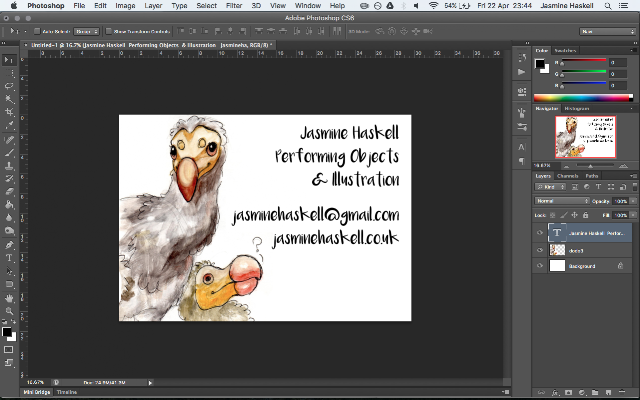Open the History panel icon
640x400 pixels.
[x=521, y=58]
